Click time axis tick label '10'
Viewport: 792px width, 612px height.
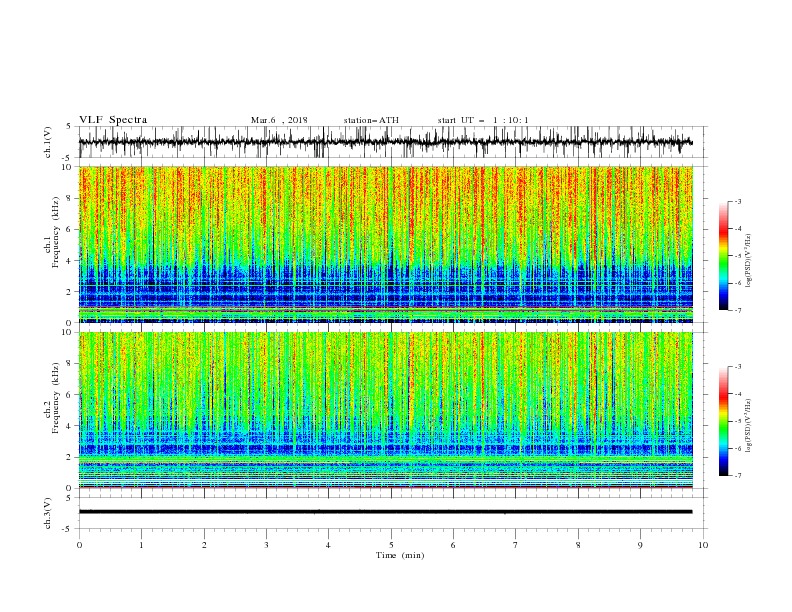(703, 545)
